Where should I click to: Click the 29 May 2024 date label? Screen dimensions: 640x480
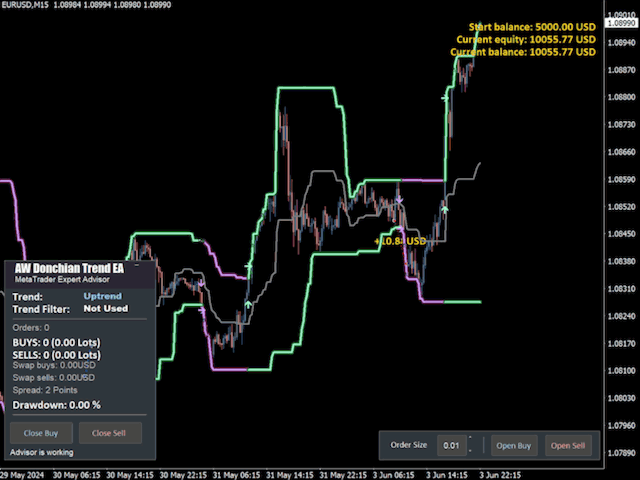coord(24,473)
